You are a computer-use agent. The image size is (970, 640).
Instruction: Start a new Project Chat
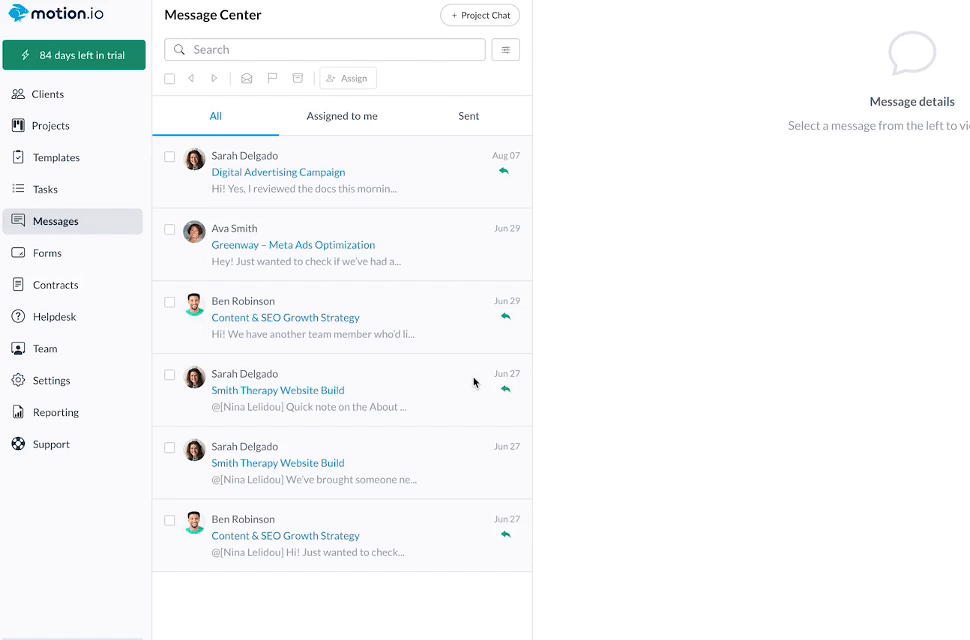click(x=480, y=15)
